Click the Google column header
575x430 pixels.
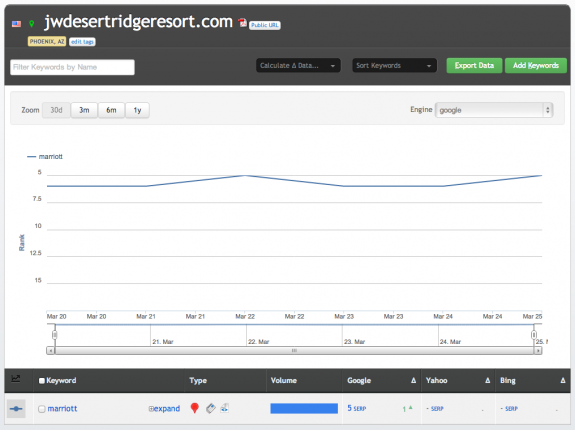click(x=359, y=381)
